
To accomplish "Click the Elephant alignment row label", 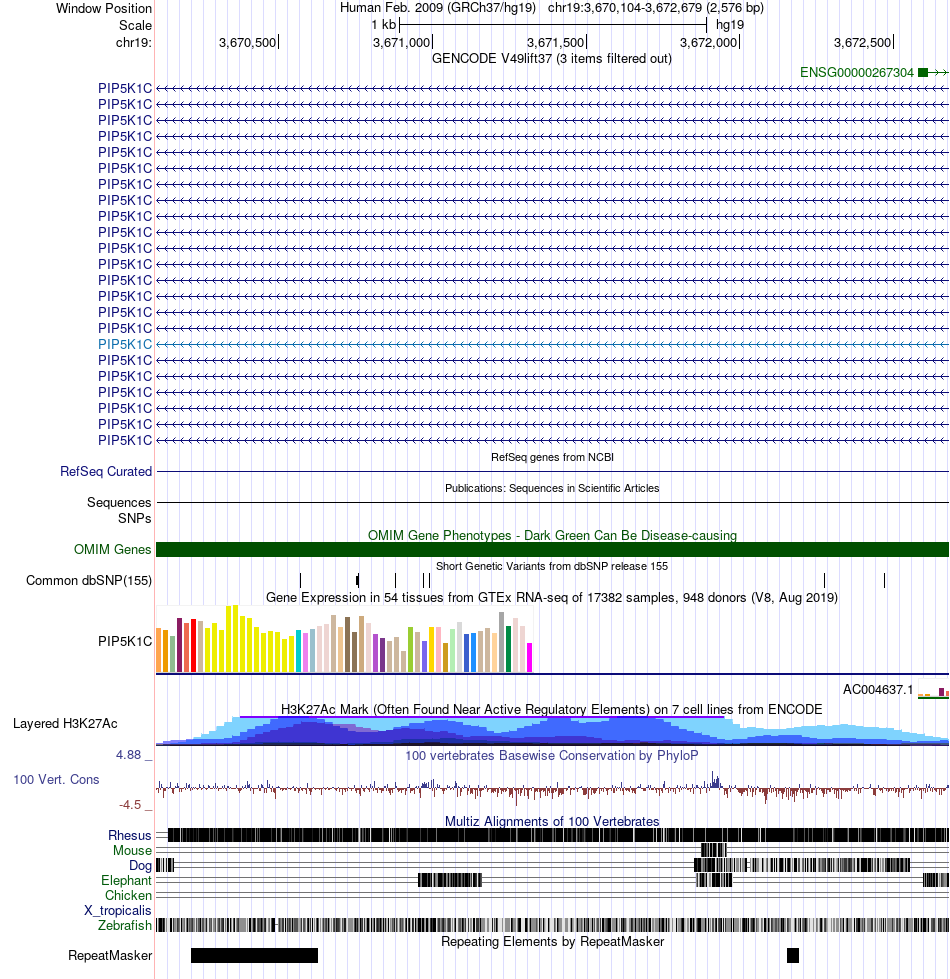I will pos(126,880).
